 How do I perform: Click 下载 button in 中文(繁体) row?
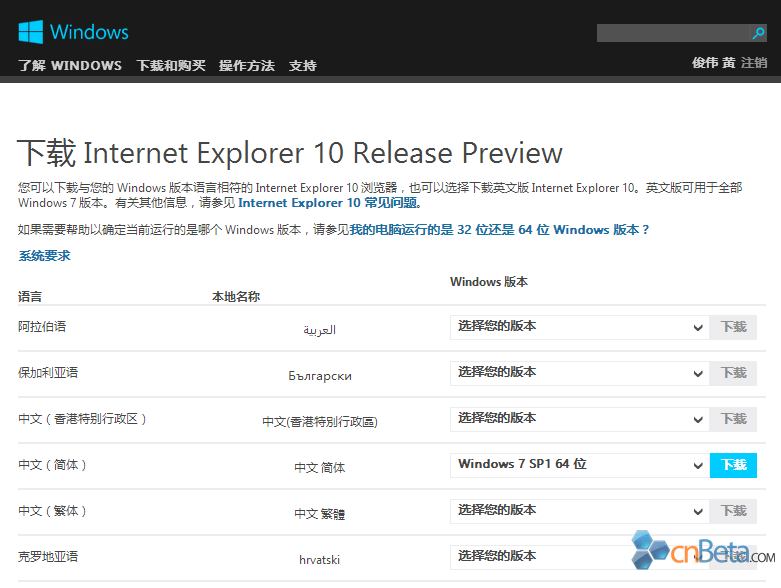[733, 511]
